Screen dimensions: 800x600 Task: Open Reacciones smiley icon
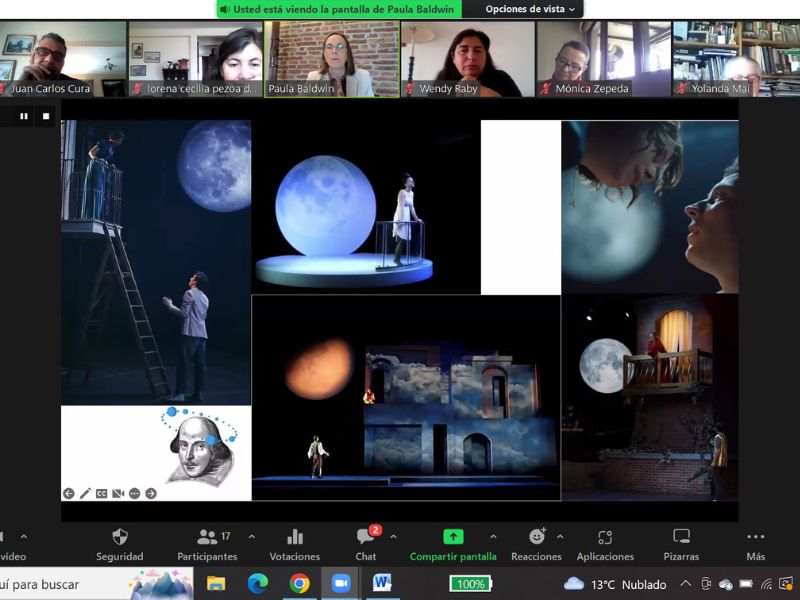537,537
